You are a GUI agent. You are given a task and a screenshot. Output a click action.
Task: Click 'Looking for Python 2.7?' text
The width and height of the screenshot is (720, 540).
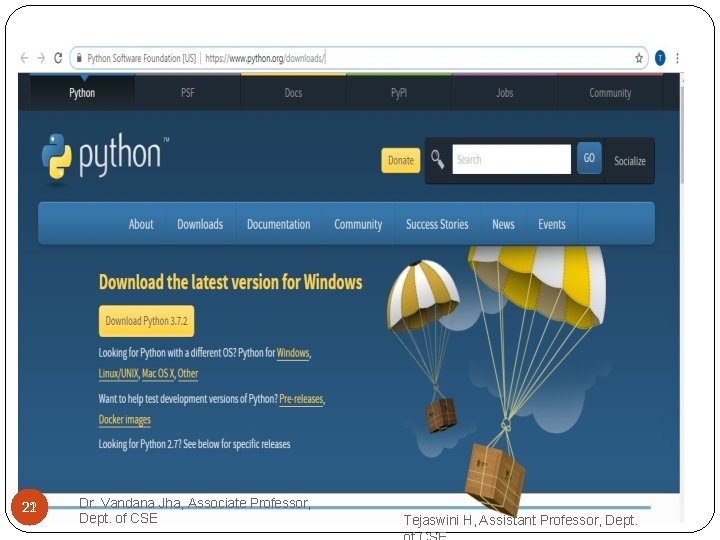[x=140, y=444]
